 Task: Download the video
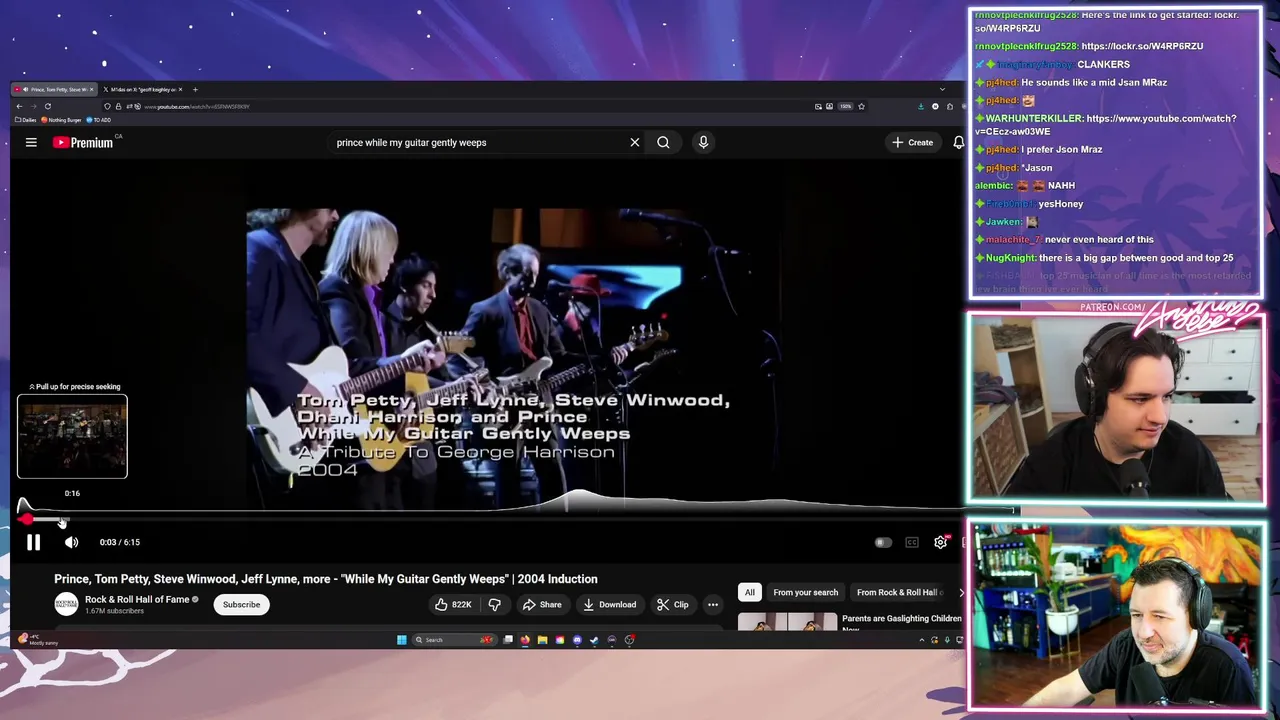[609, 604]
